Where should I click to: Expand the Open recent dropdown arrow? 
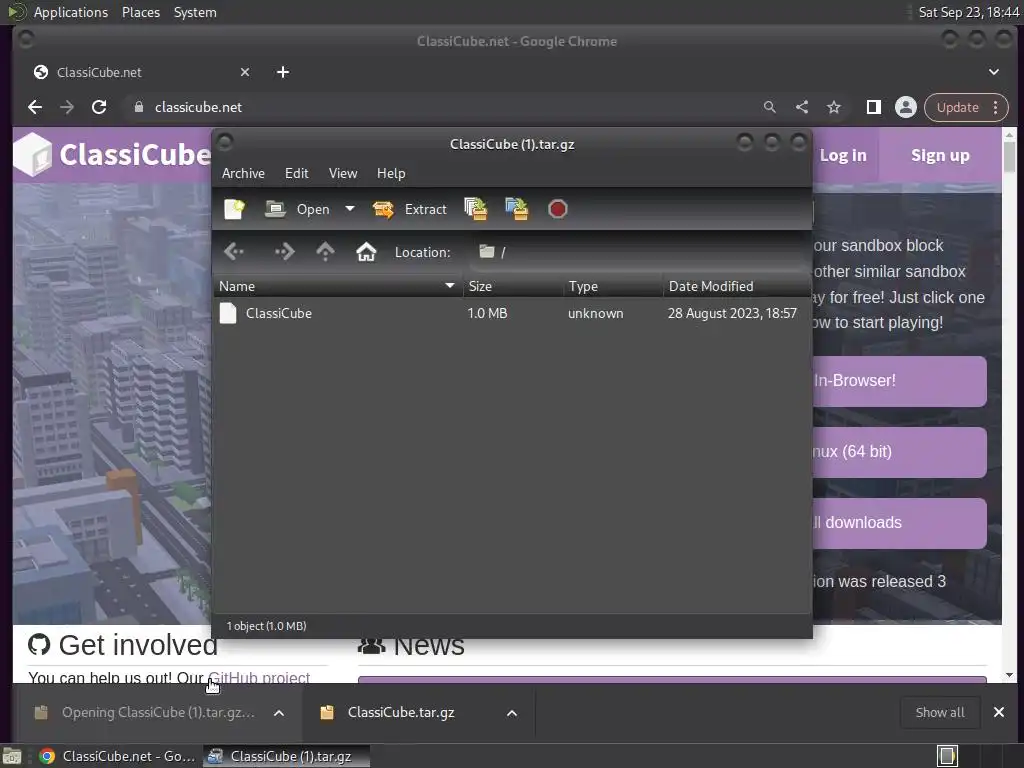point(350,209)
